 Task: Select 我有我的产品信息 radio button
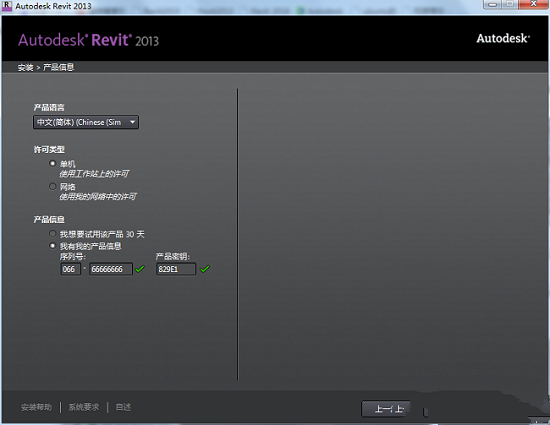click(x=53, y=245)
